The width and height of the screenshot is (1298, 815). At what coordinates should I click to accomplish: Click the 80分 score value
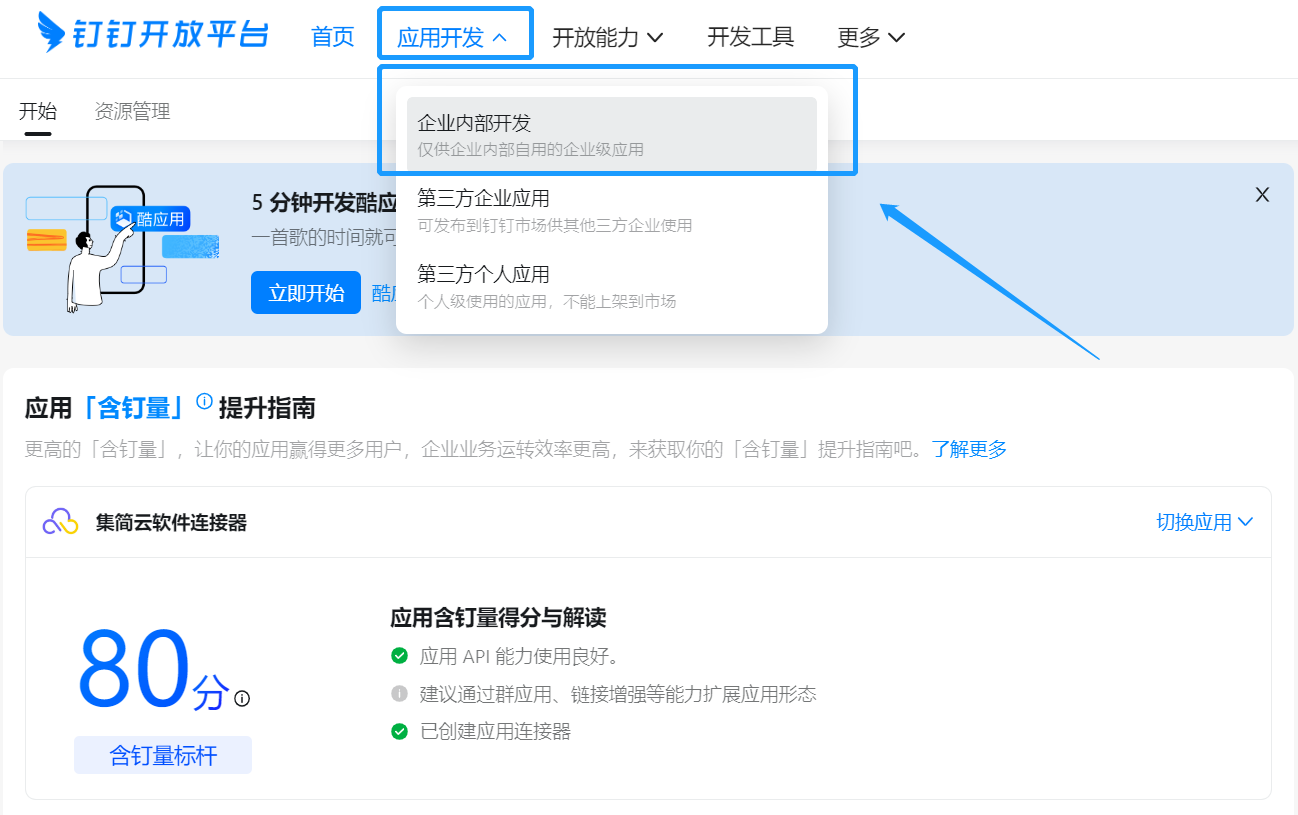click(153, 668)
